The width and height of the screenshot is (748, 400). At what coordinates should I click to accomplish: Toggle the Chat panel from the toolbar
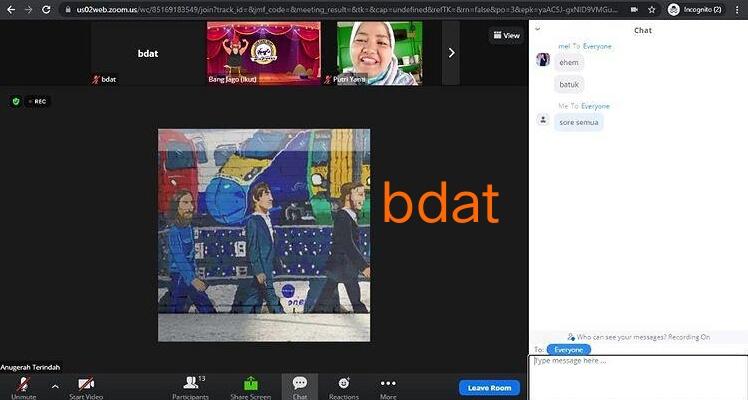click(300, 388)
